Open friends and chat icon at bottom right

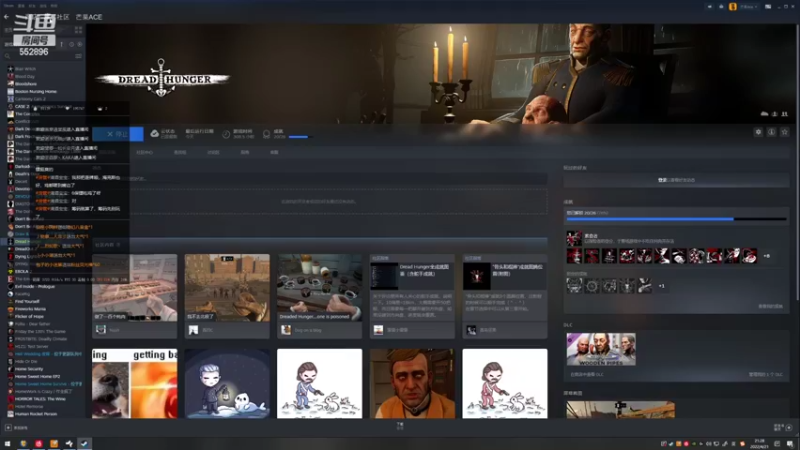(x=789, y=428)
